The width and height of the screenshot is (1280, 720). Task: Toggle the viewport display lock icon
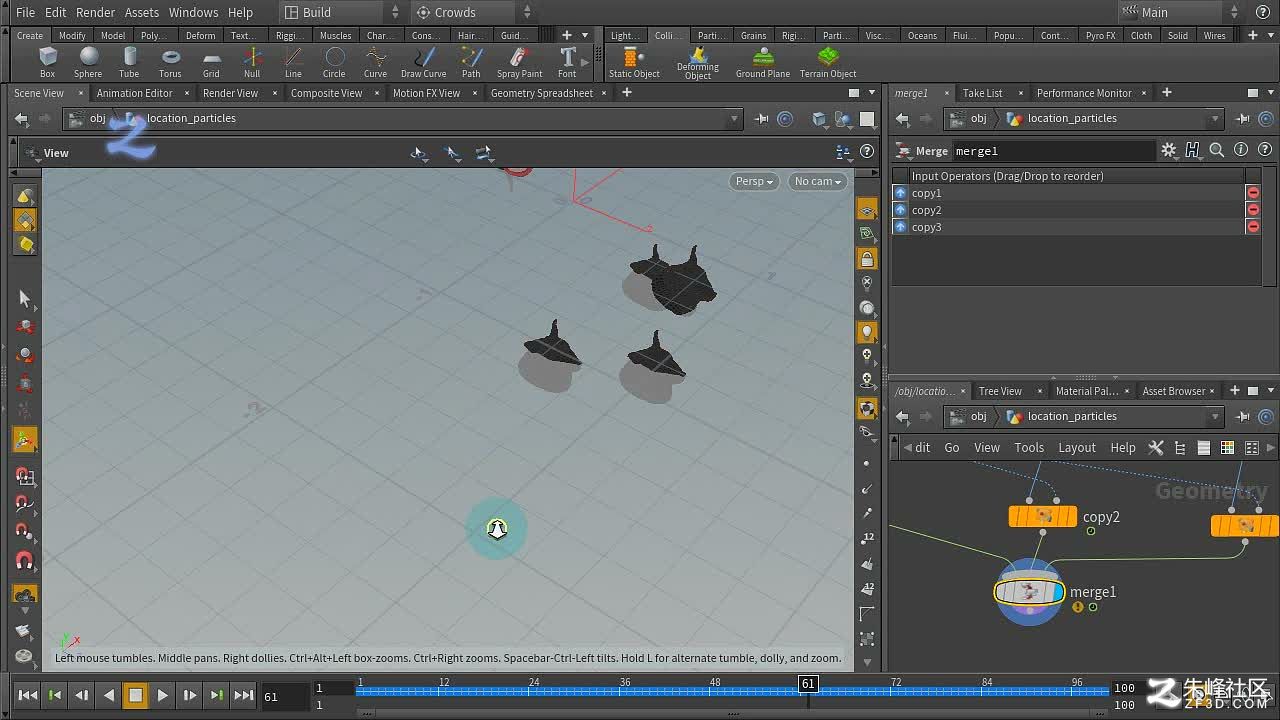tap(867, 259)
